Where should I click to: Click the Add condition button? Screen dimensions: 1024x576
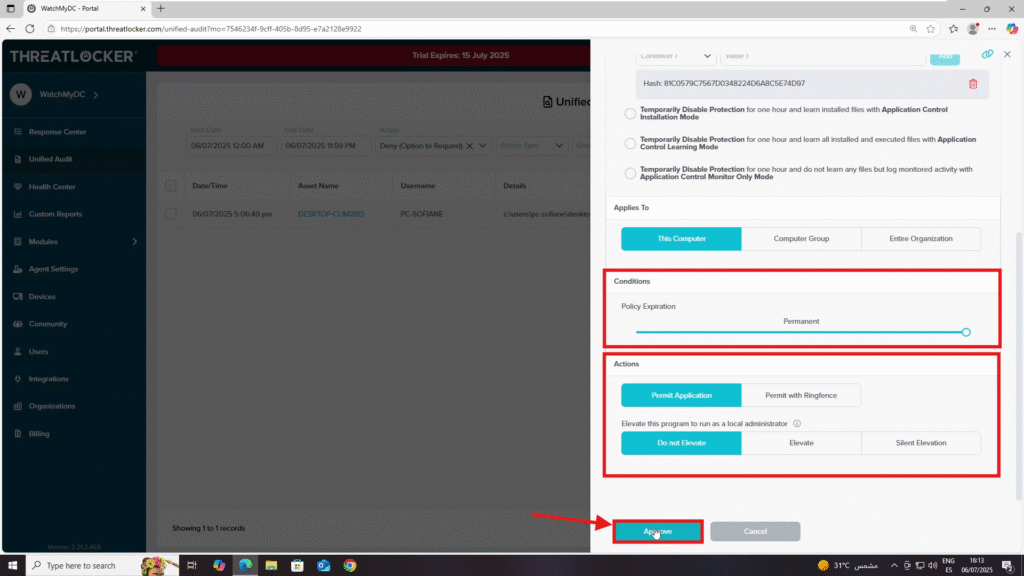944,57
